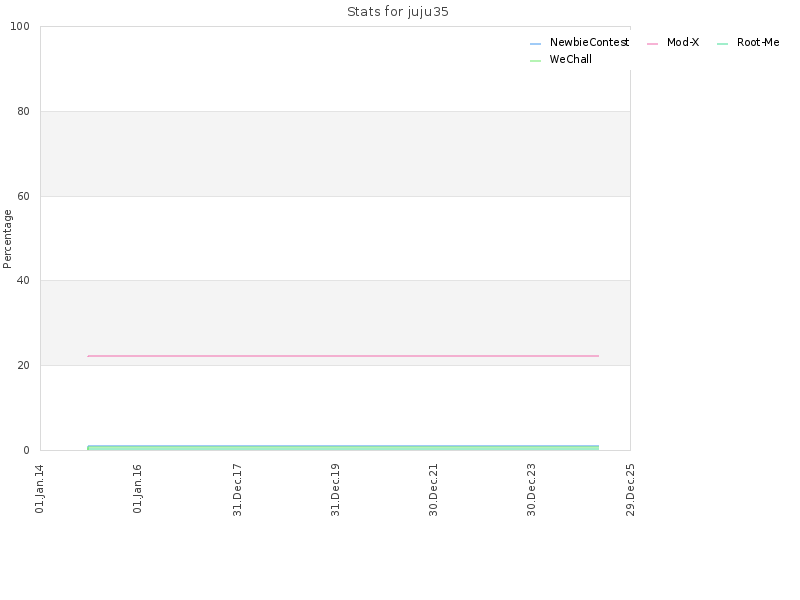The image size is (800, 600).
Task: Click the blue NewbieContest legend swatch
Action: pyautogui.click(x=535, y=44)
